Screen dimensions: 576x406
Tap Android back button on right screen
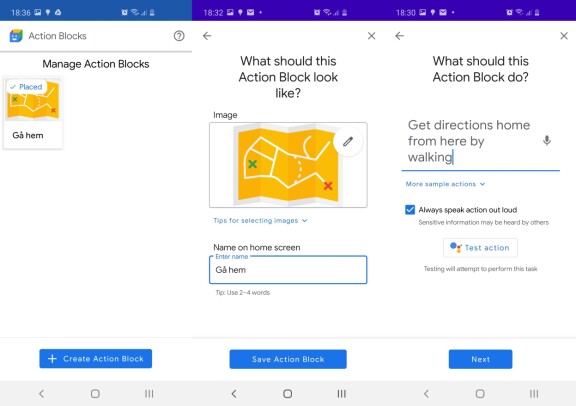[426, 394]
